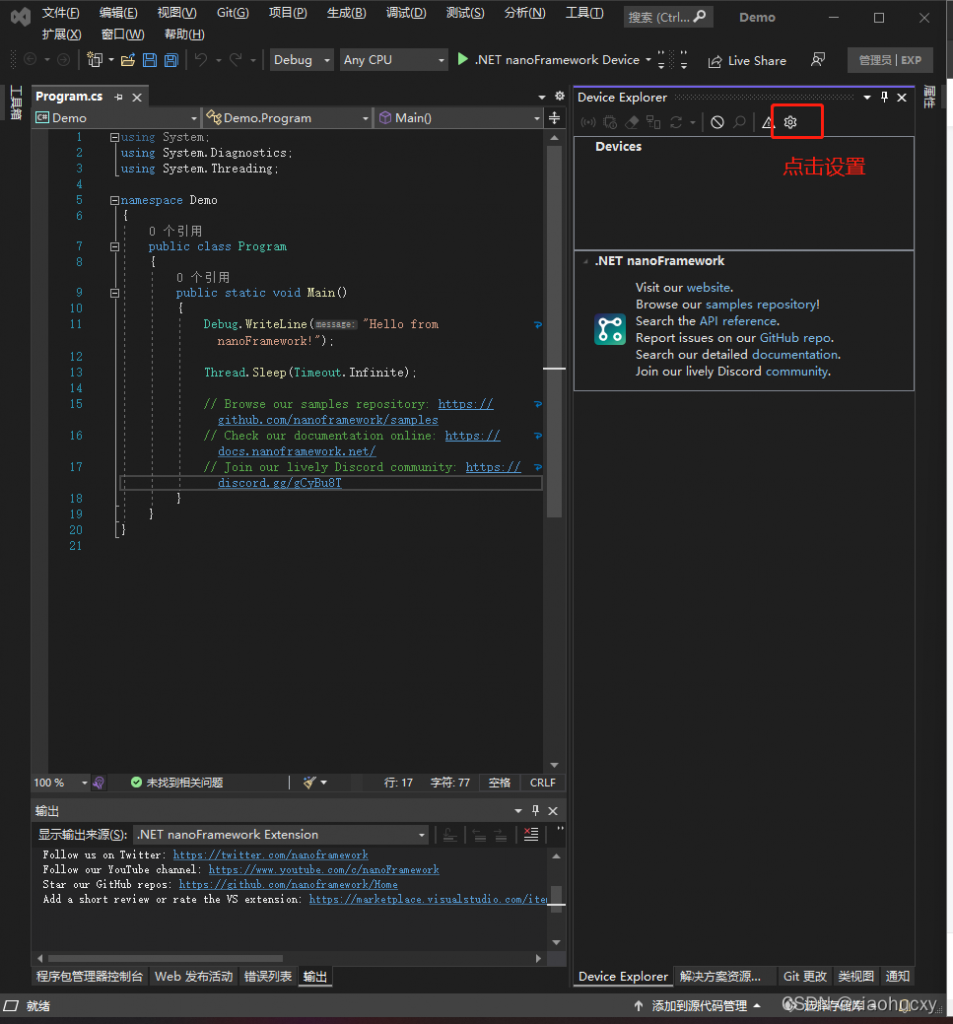Click the ping device icon in Device Explorer
The height and width of the screenshot is (1024, 953).
point(588,122)
